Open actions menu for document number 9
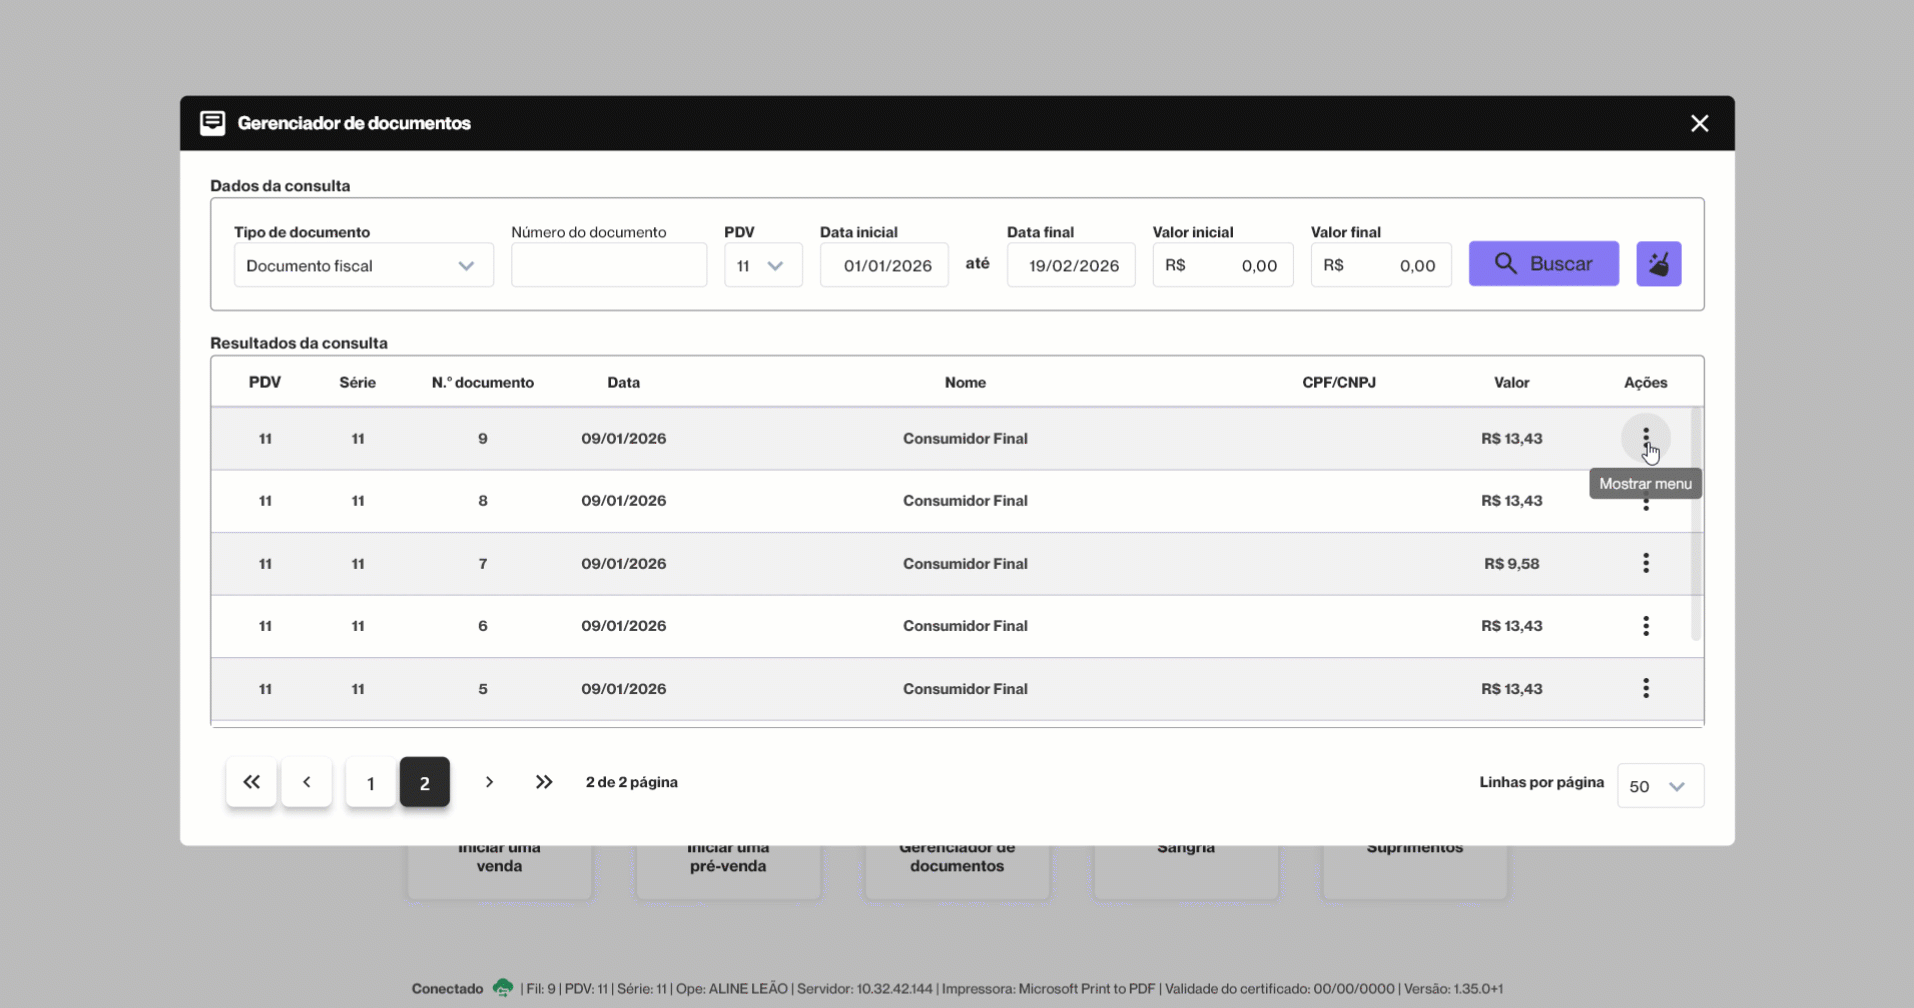 [x=1645, y=438]
